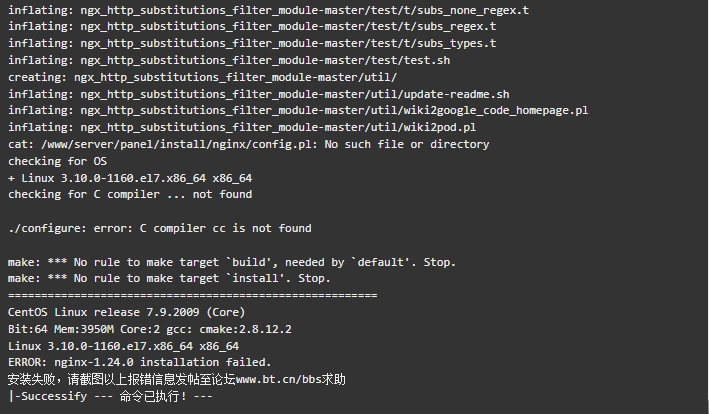Click the test/test.sh inflating line
This screenshot has height=414, width=709.
point(229,60)
